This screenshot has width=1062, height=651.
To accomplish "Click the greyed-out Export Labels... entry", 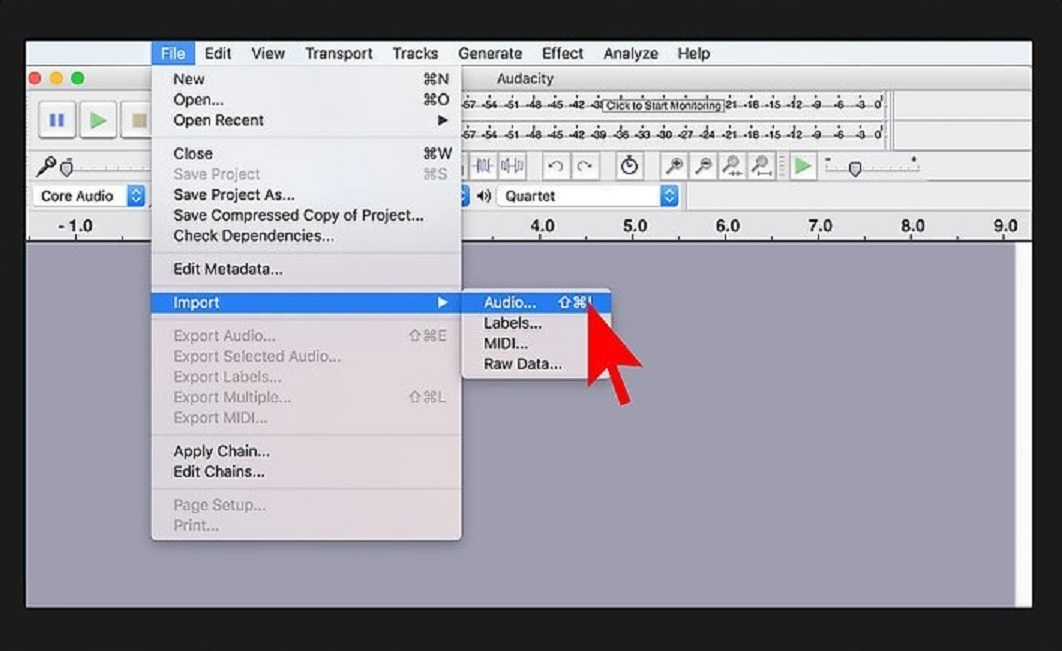I will point(306,377).
